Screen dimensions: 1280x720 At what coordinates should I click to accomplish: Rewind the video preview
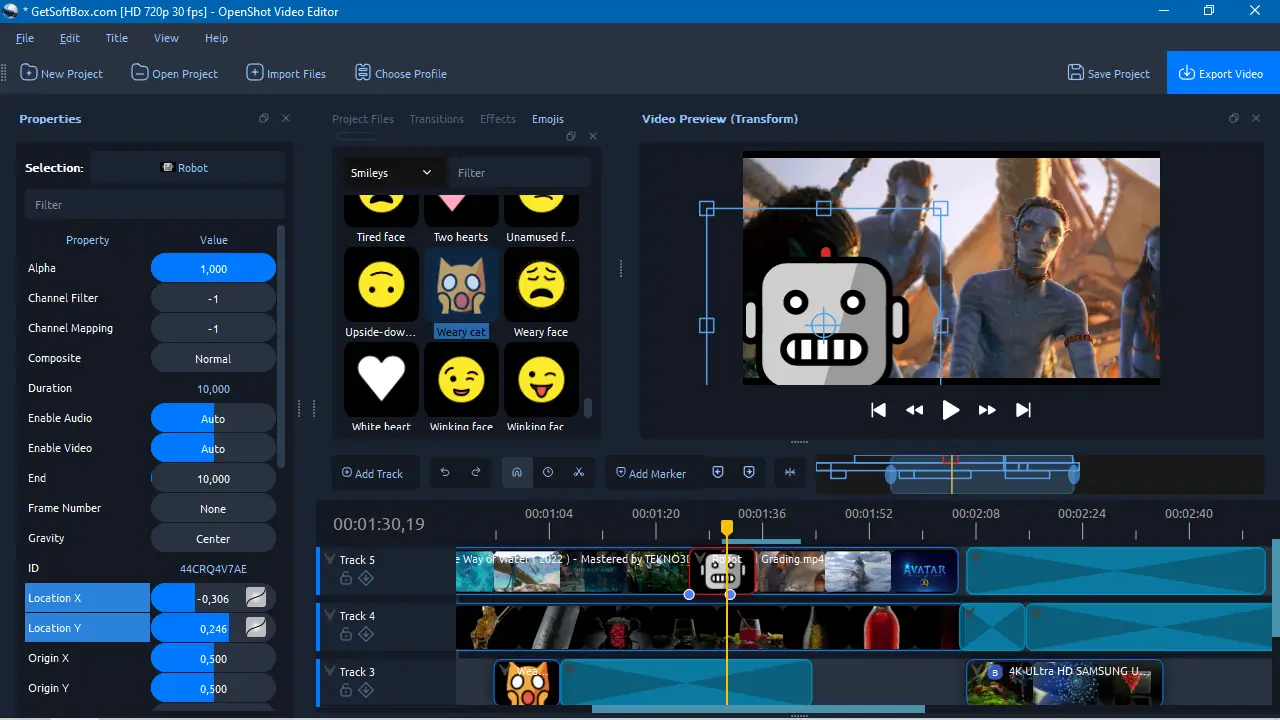tap(914, 410)
